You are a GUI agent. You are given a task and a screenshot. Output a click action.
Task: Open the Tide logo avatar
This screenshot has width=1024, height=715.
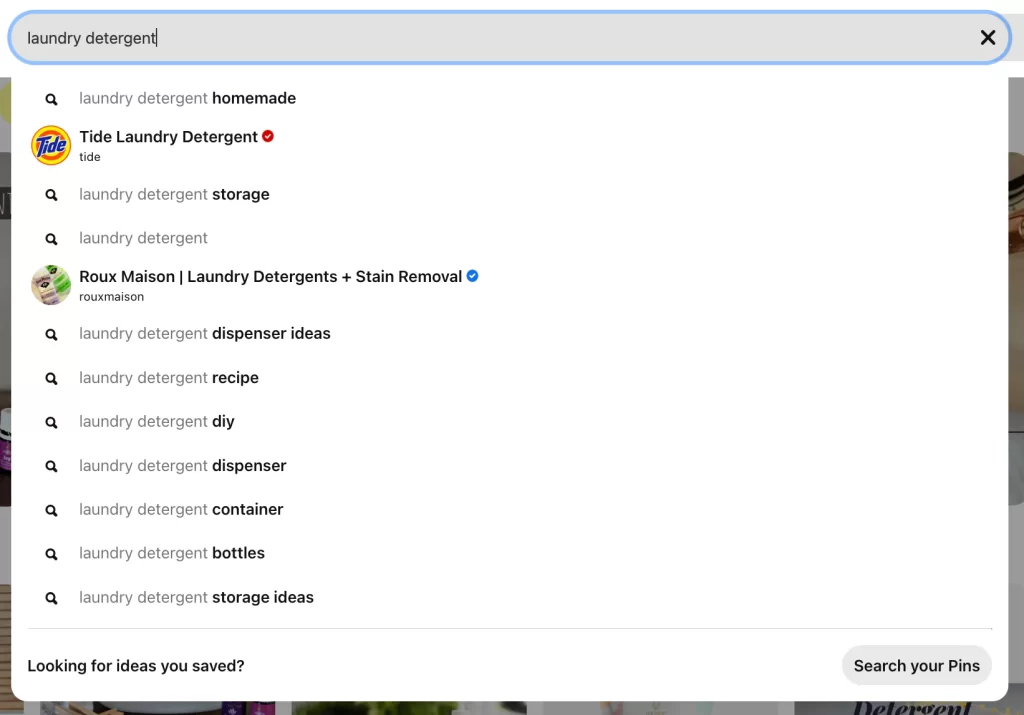[x=51, y=146]
